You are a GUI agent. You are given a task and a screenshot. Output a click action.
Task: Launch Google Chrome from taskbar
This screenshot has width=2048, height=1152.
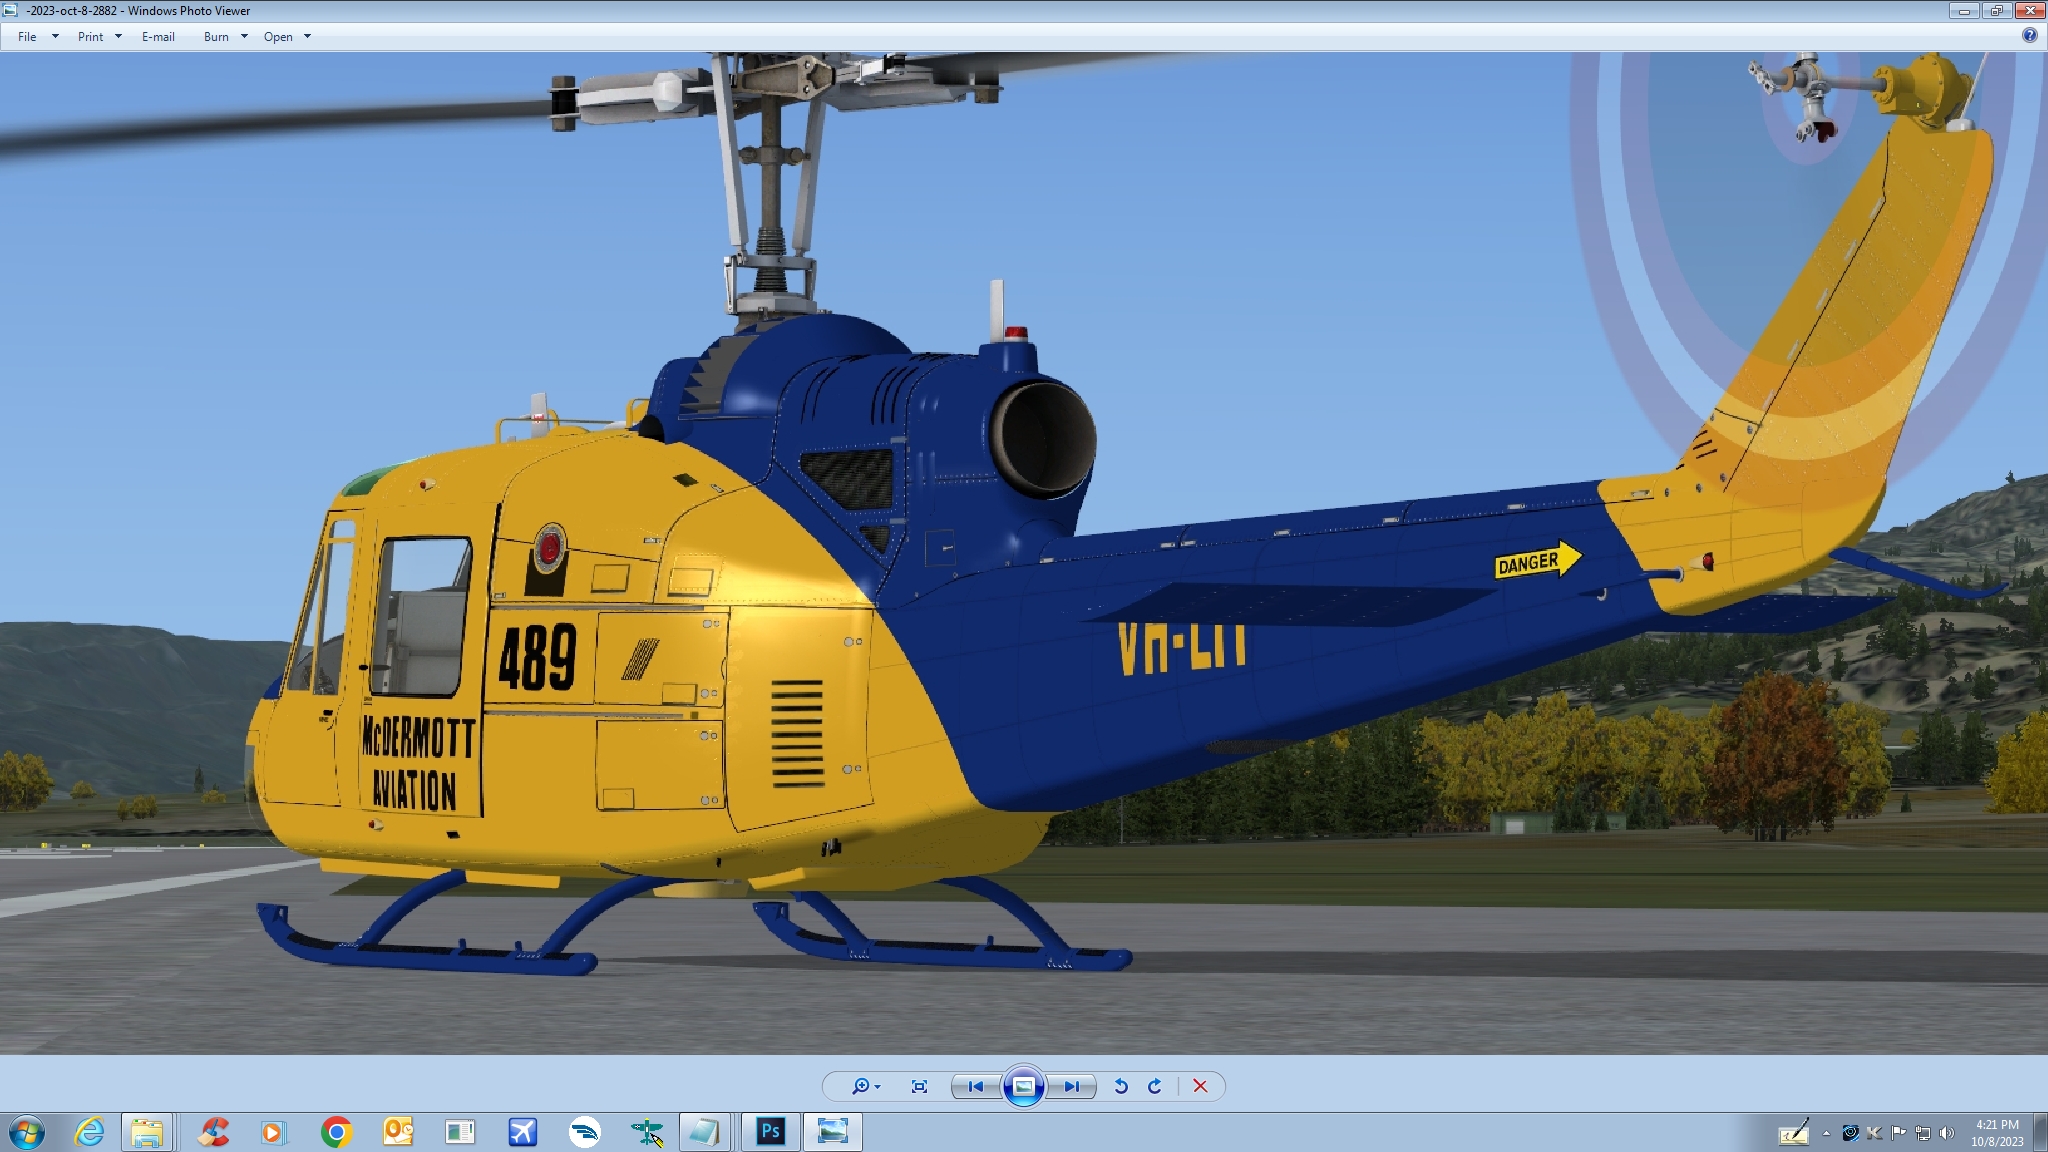point(336,1132)
